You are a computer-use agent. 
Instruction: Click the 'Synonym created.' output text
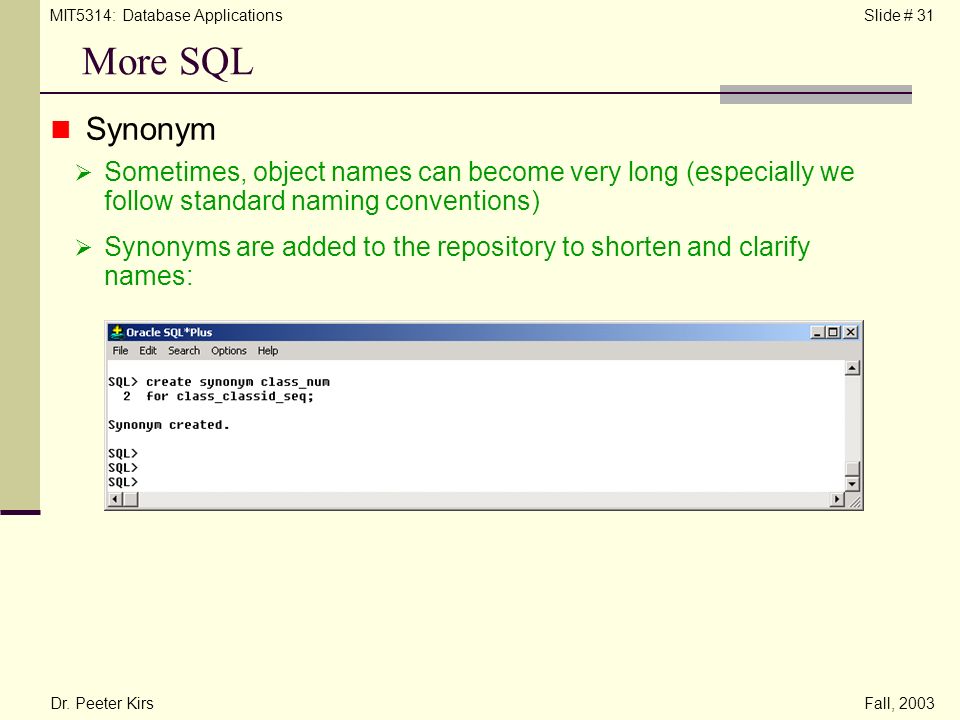tap(168, 425)
